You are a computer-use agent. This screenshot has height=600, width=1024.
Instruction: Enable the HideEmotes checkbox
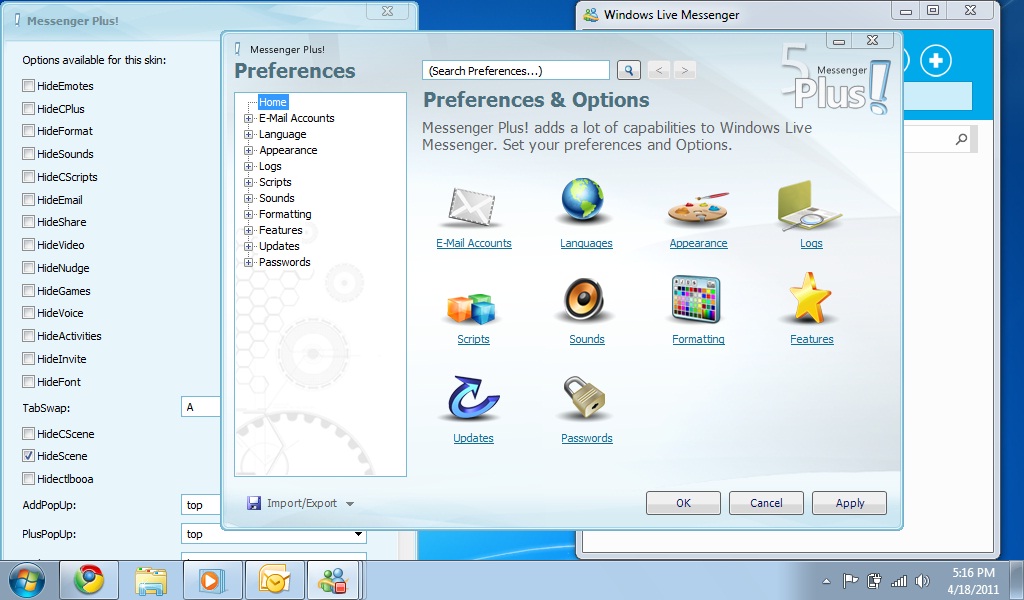point(28,86)
